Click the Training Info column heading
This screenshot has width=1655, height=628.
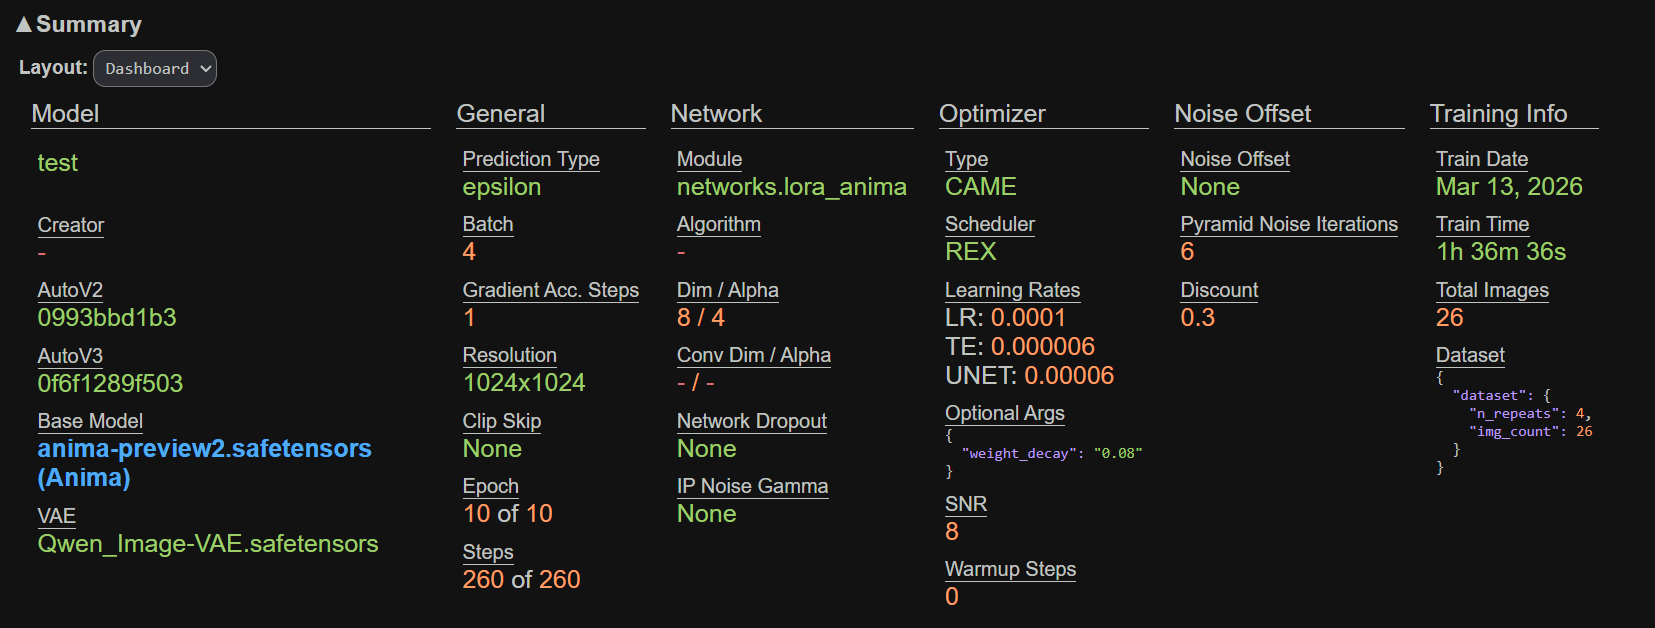(x=1498, y=114)
